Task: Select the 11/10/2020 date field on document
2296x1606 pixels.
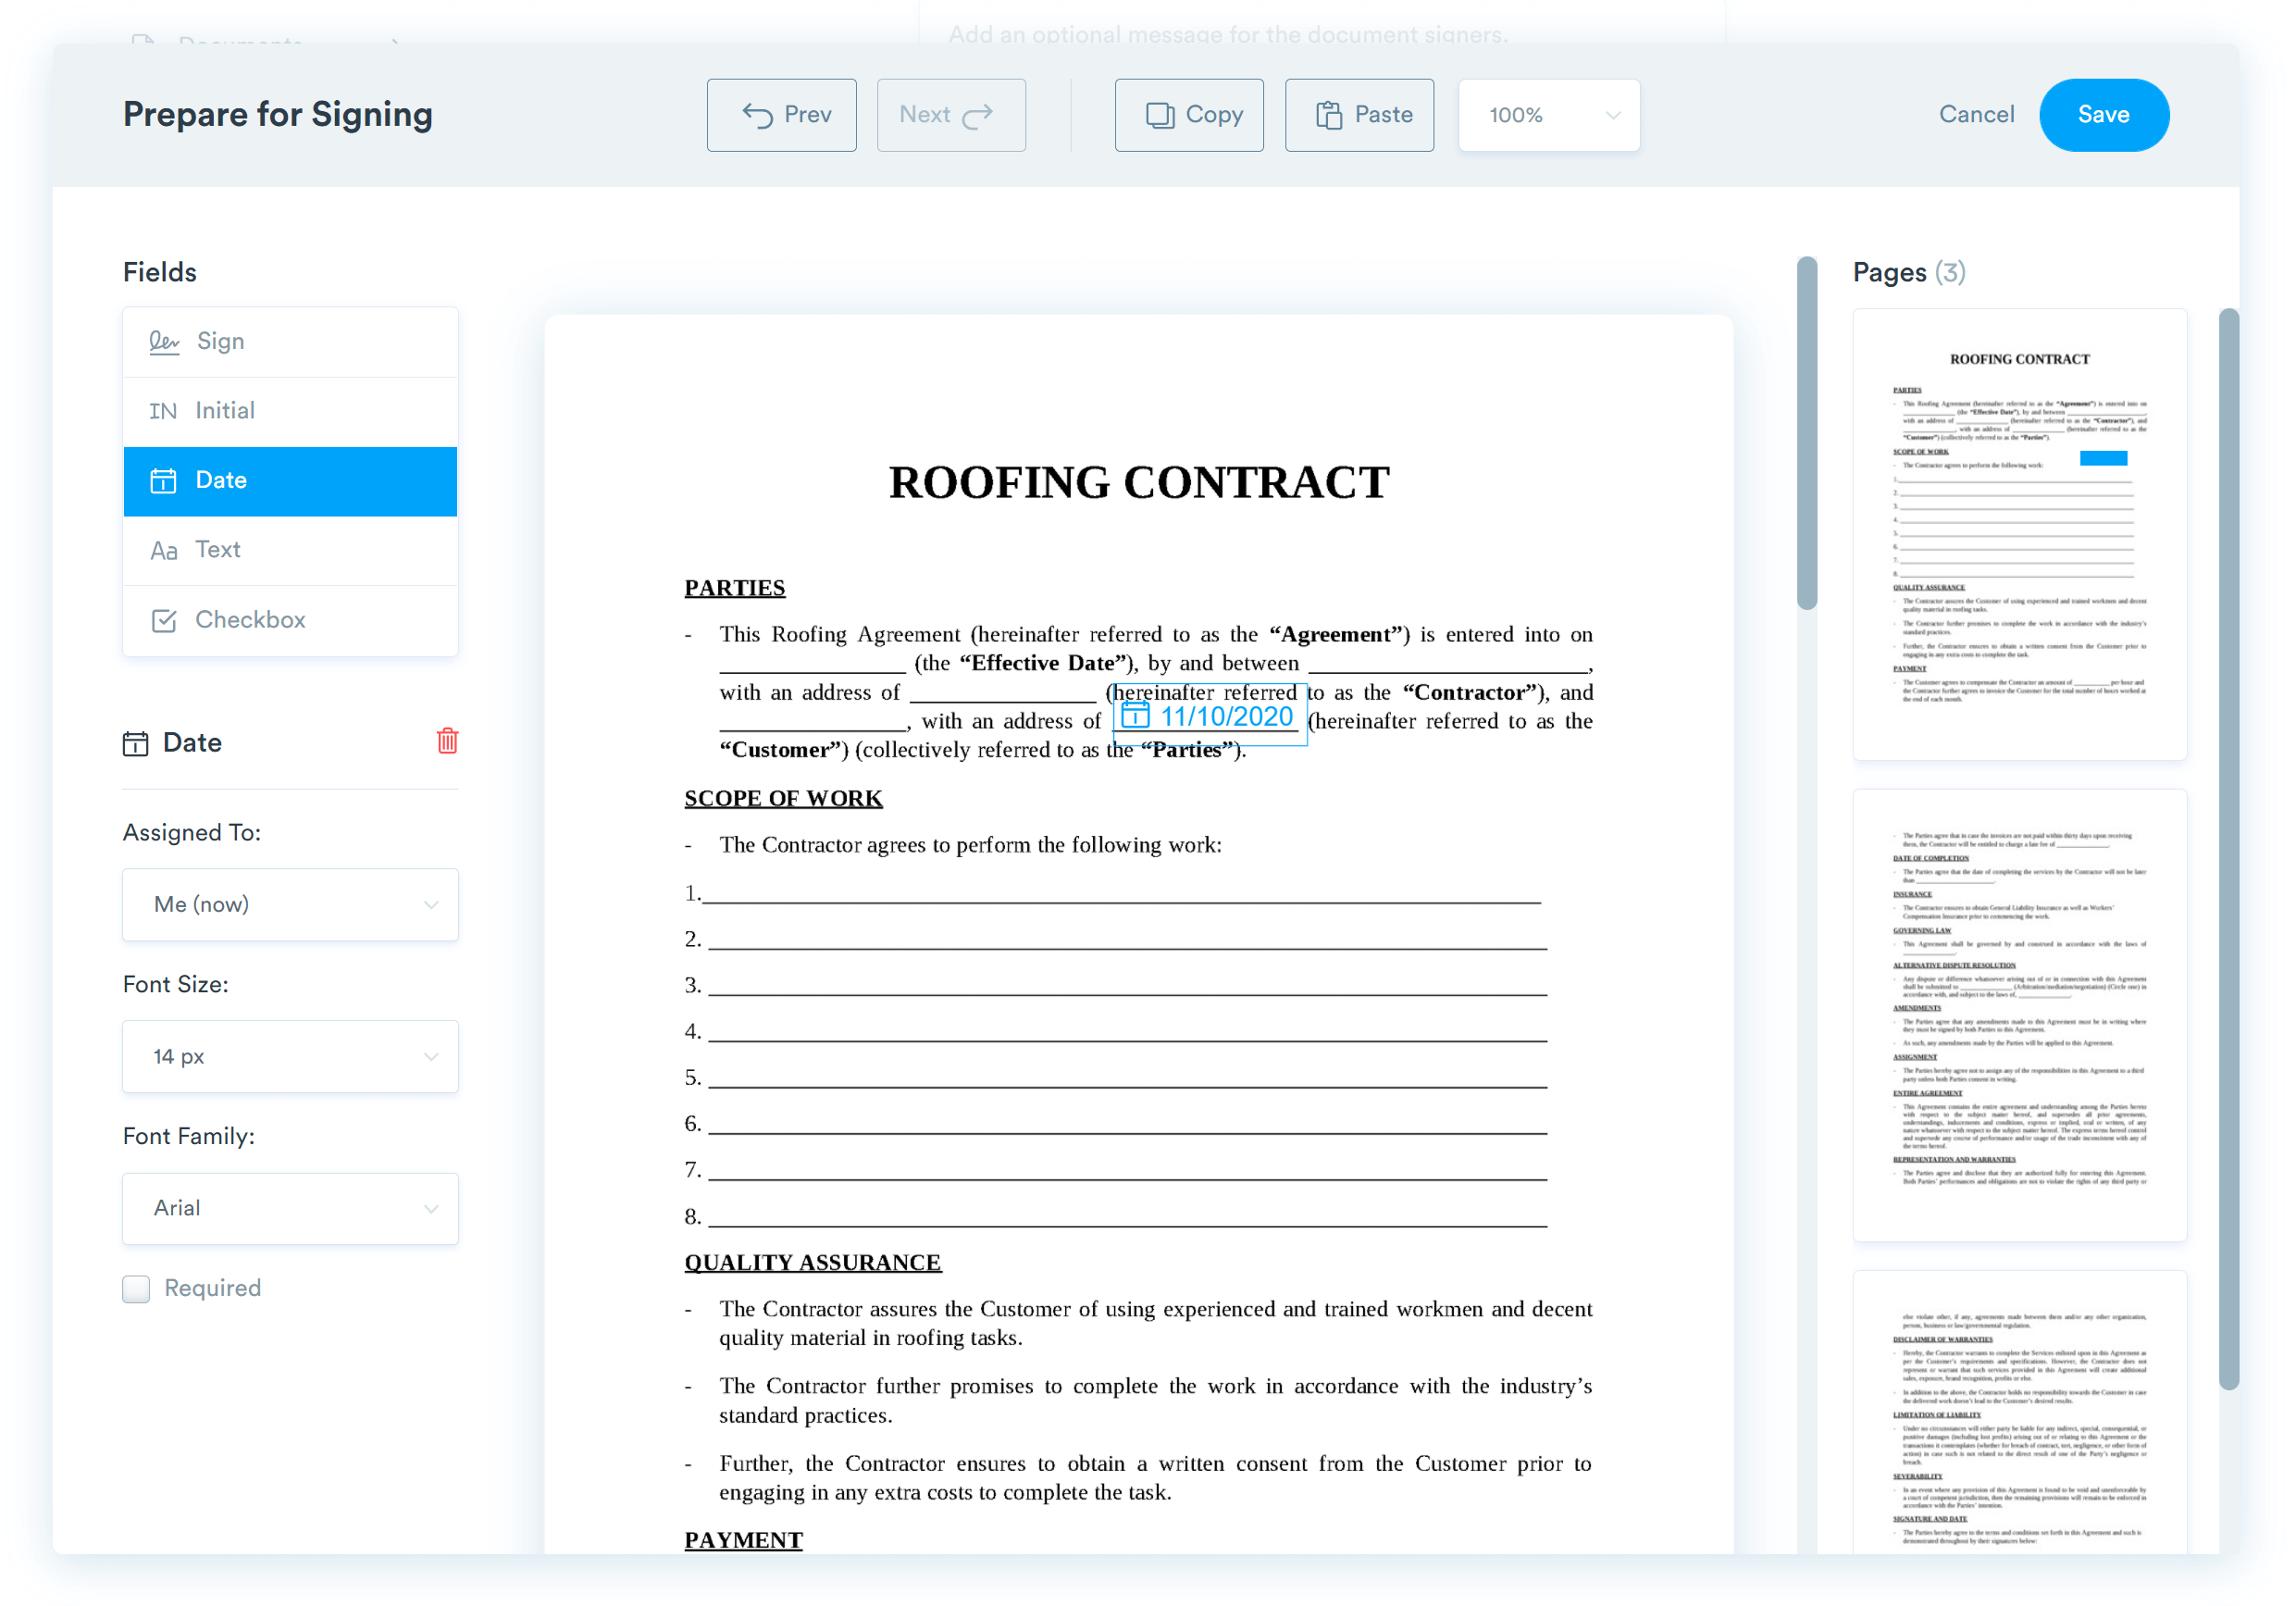Action: (x=1226, y=717)
